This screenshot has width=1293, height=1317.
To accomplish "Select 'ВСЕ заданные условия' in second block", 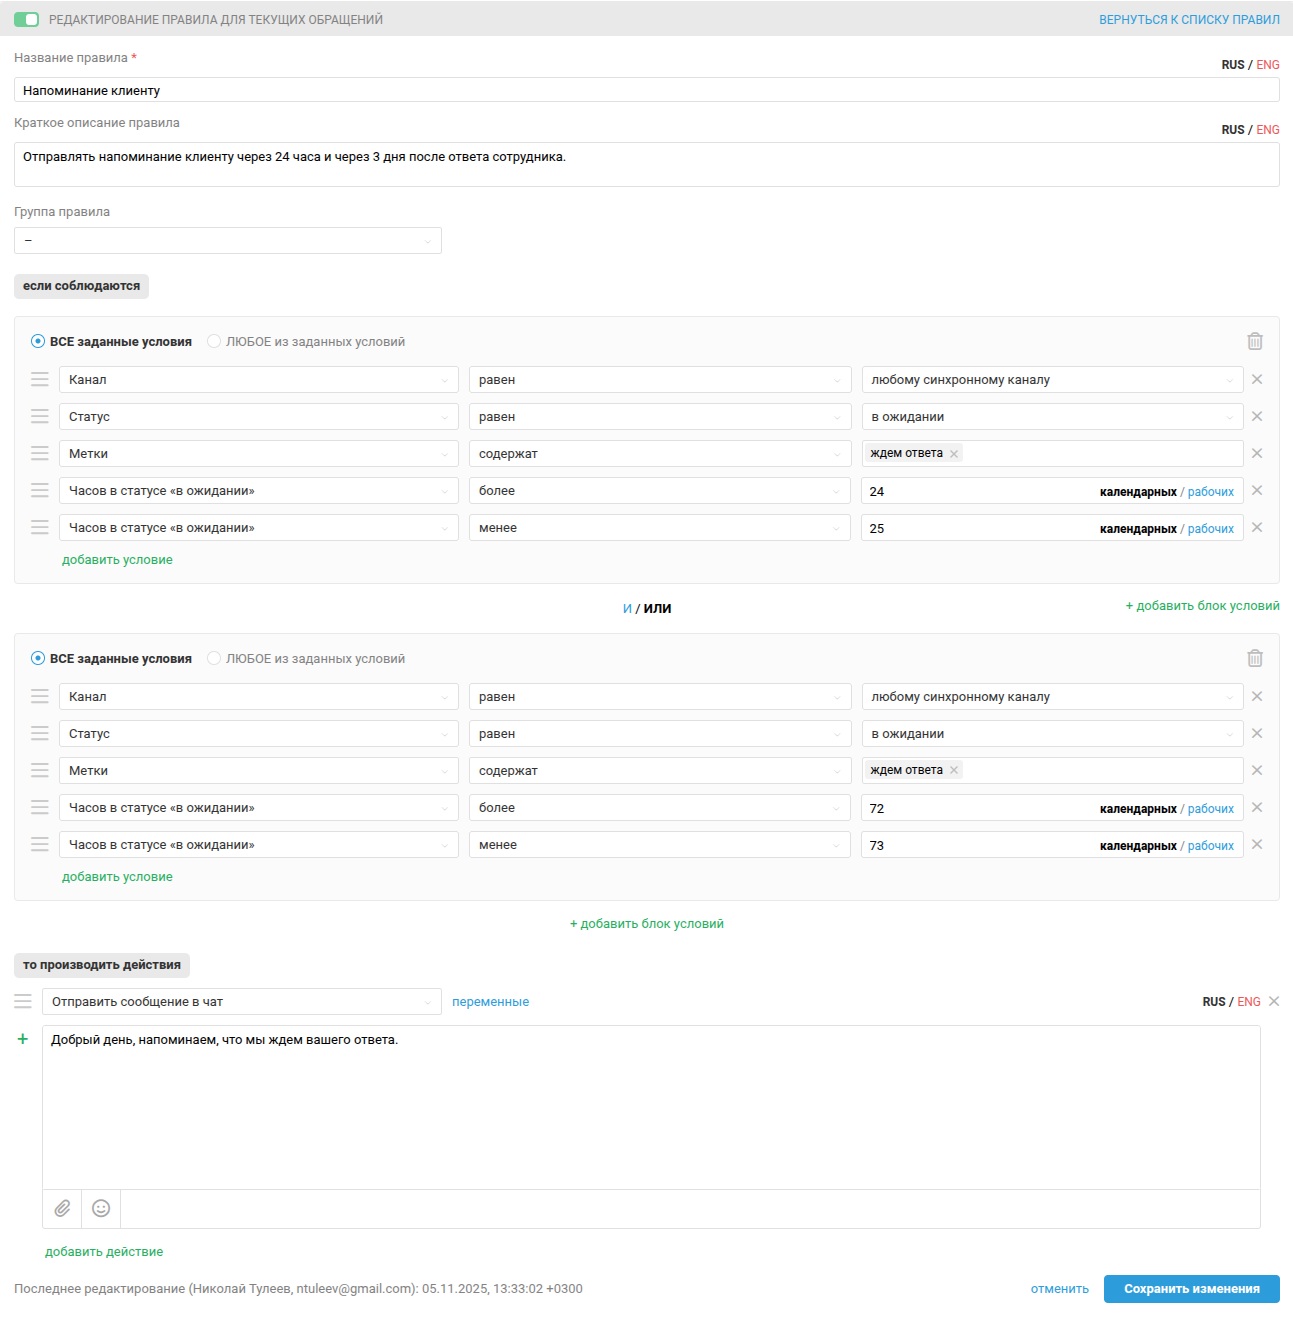I will tap(38, 658).
